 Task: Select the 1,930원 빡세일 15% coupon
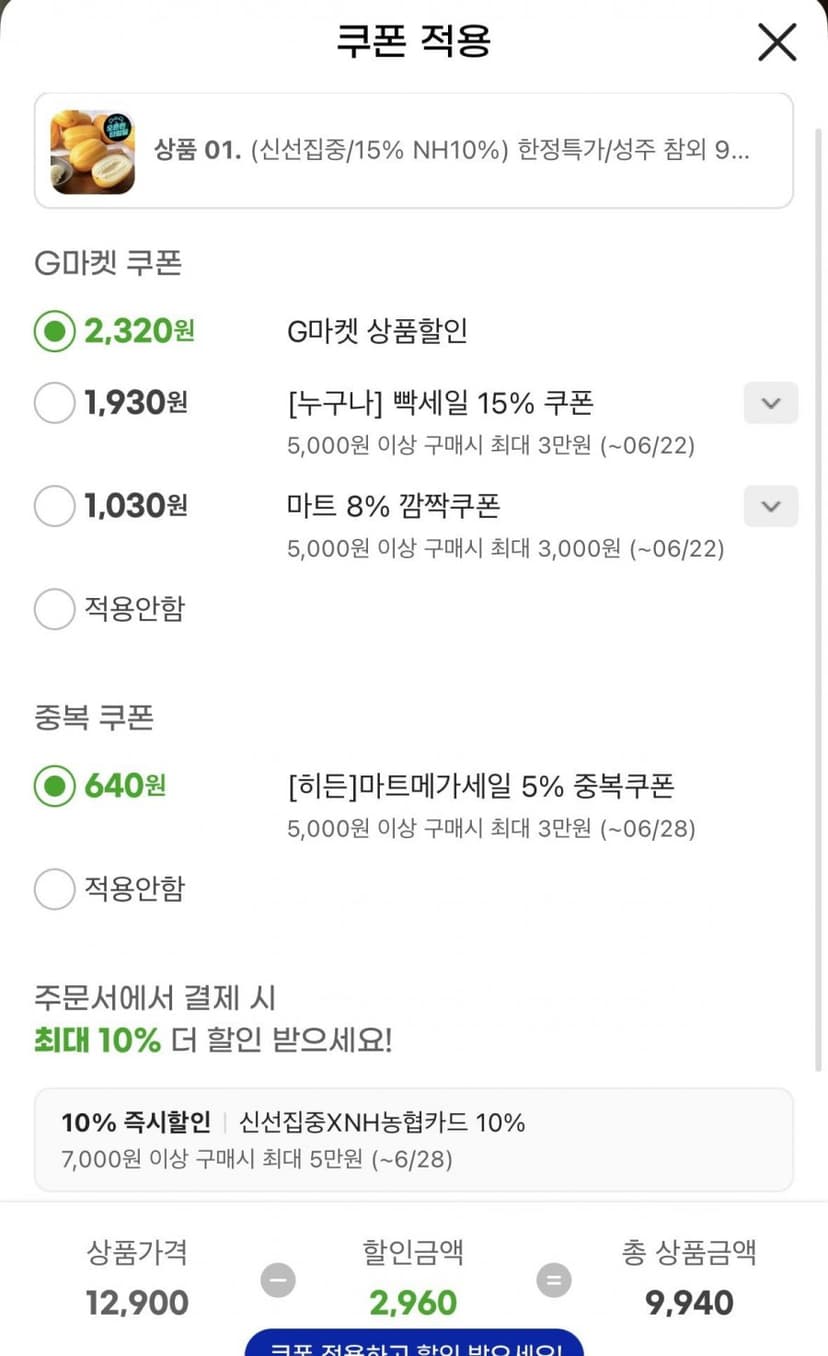[x=54, y=403]
